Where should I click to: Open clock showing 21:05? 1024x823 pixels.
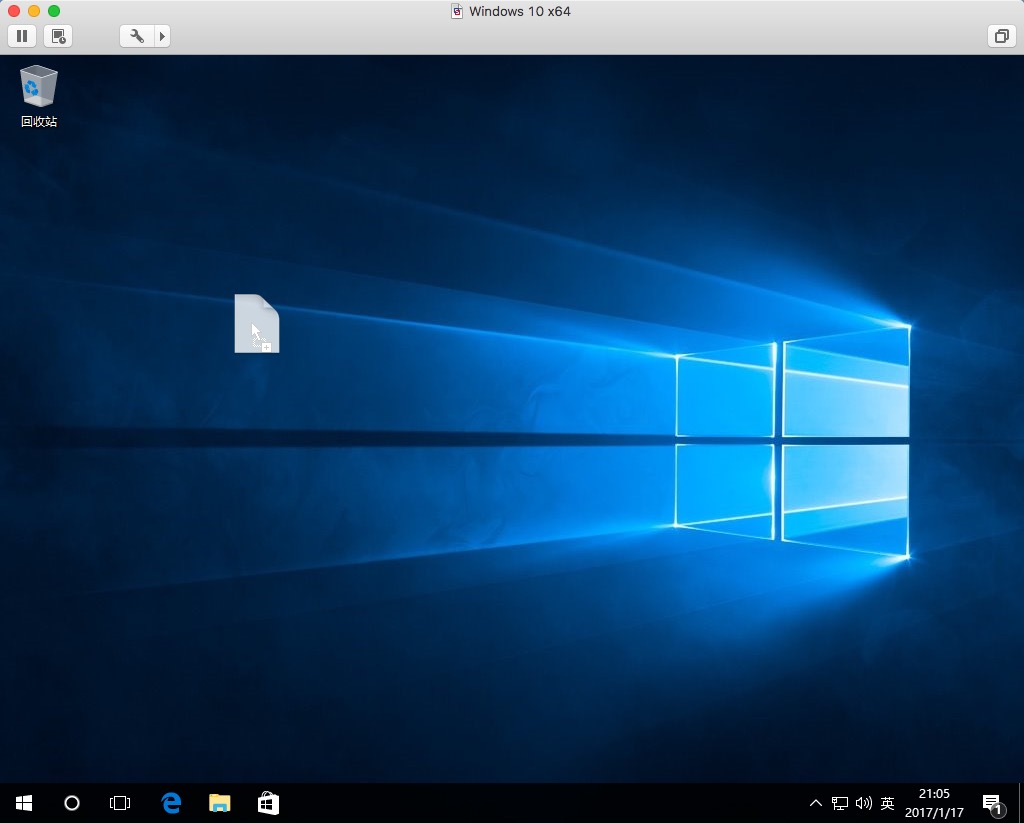pyautogui.click(x=934, y=803)
